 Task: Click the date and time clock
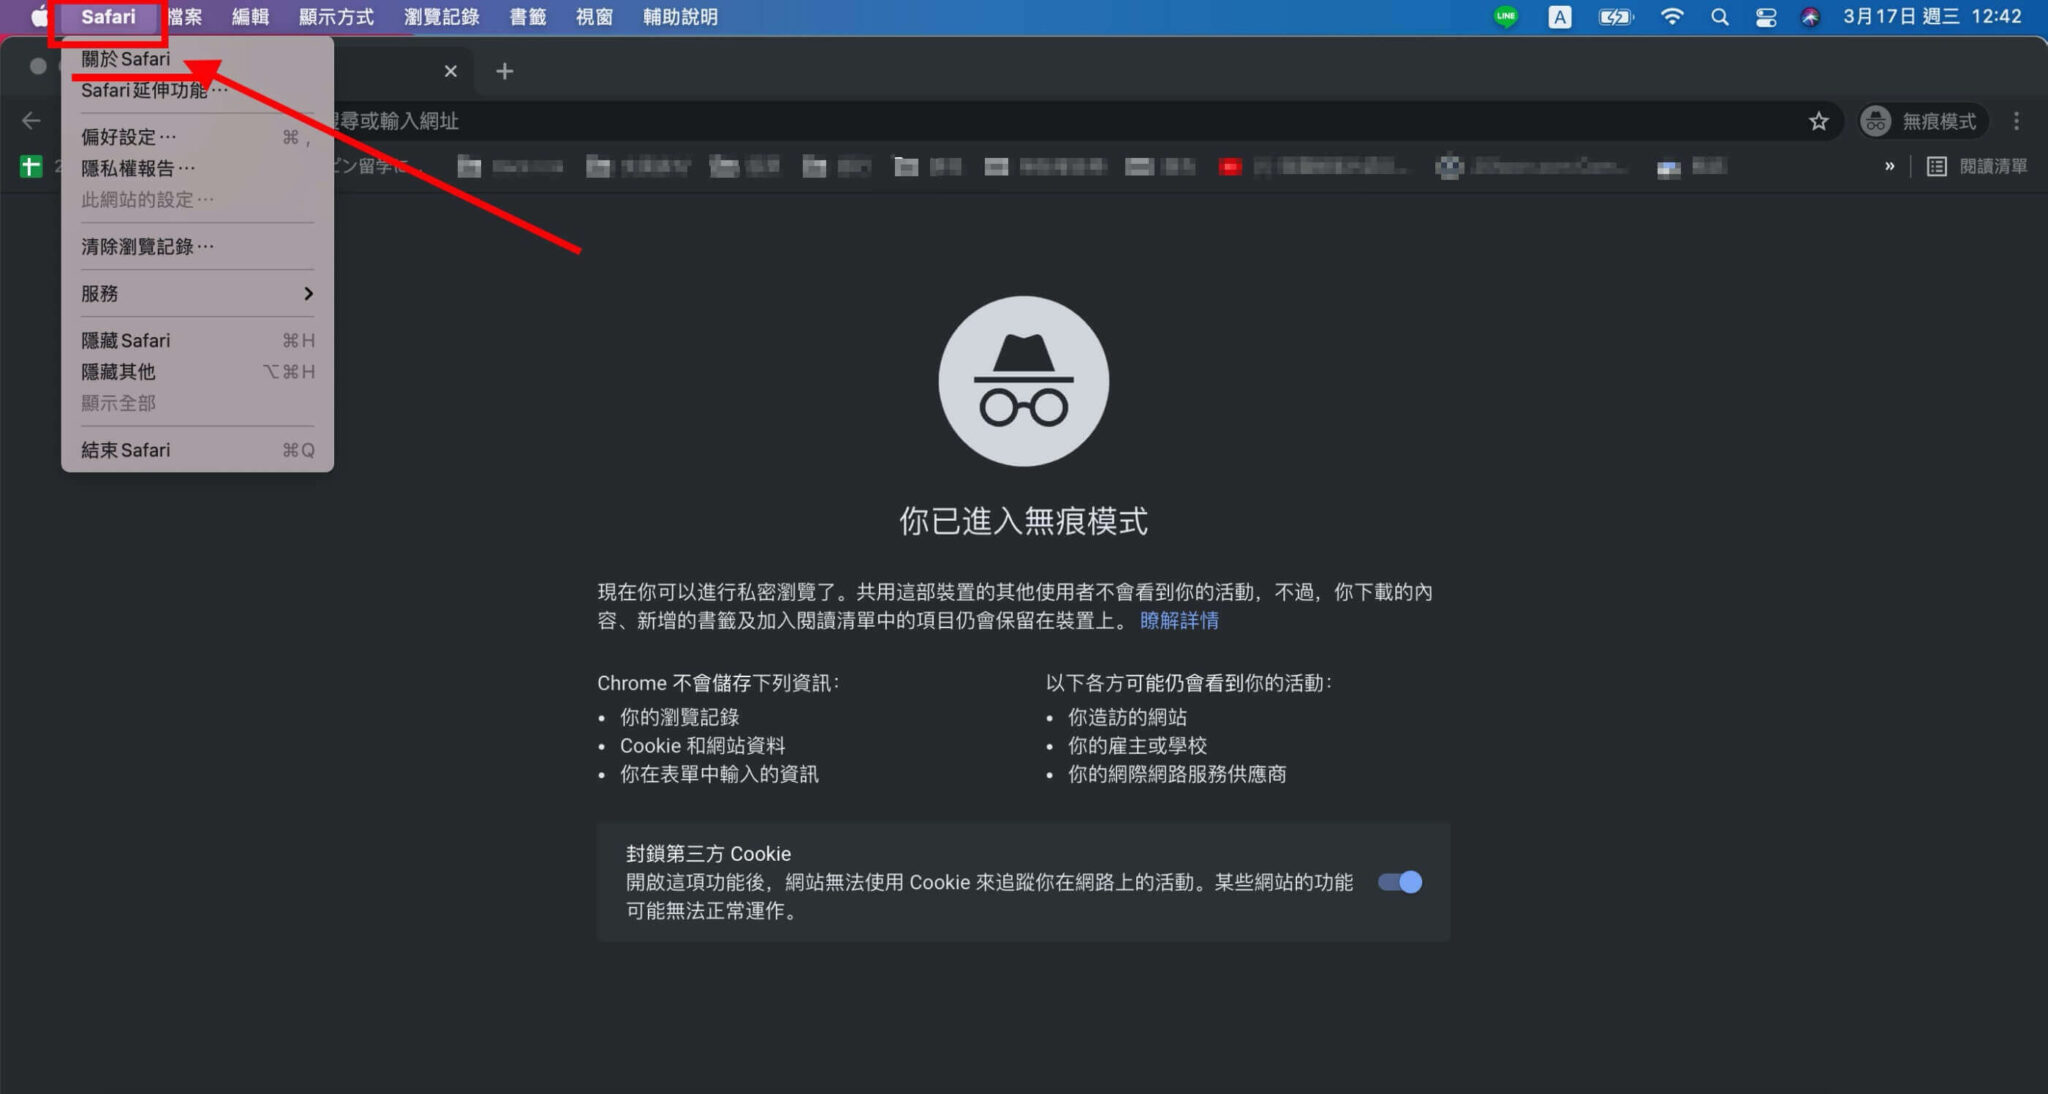1932,17
